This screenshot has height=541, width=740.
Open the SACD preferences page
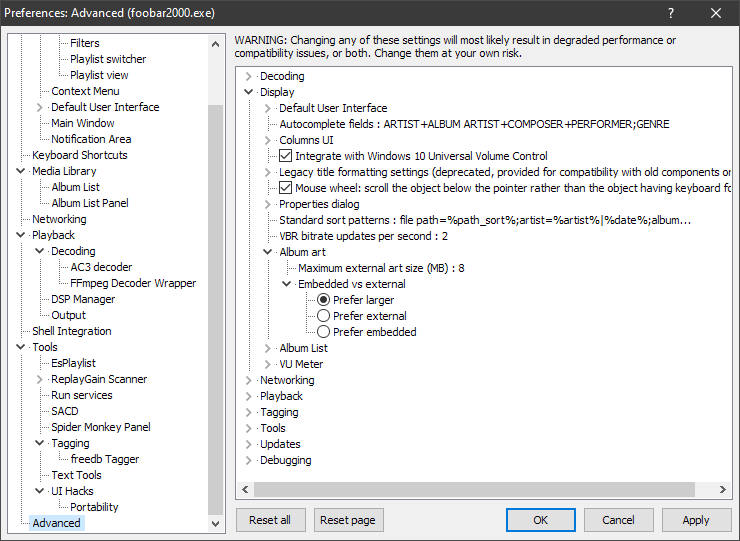65,411
